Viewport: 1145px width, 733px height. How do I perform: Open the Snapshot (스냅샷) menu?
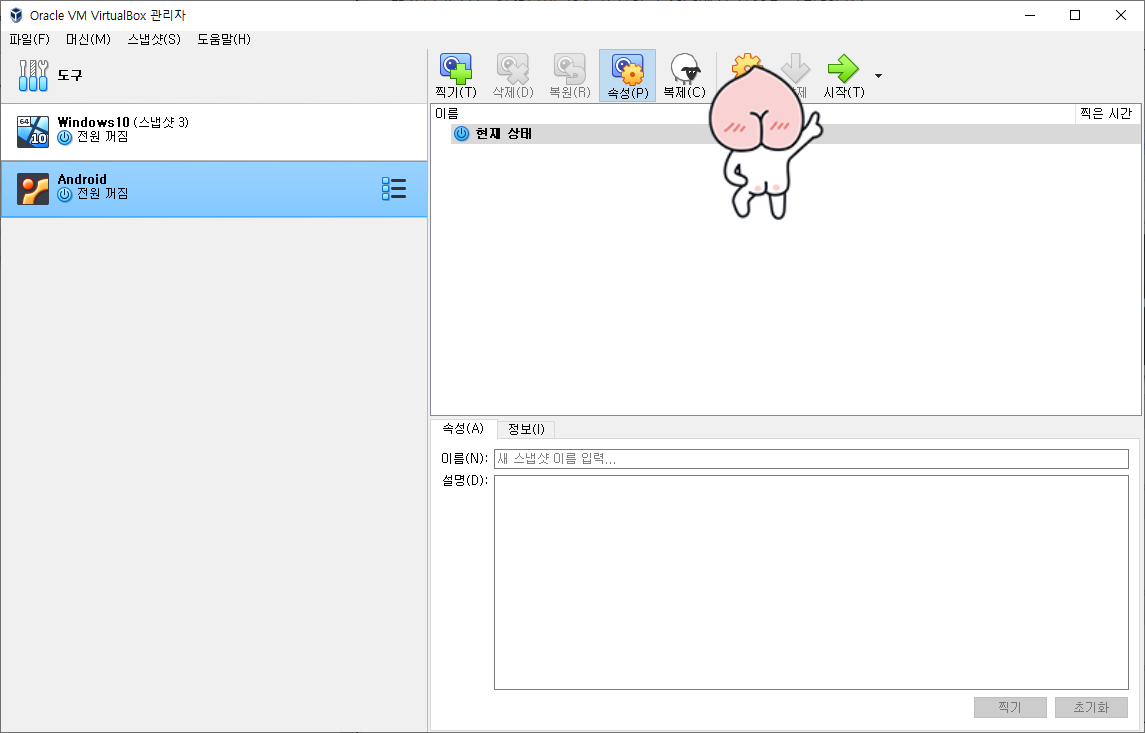click(x=154, y=39)
